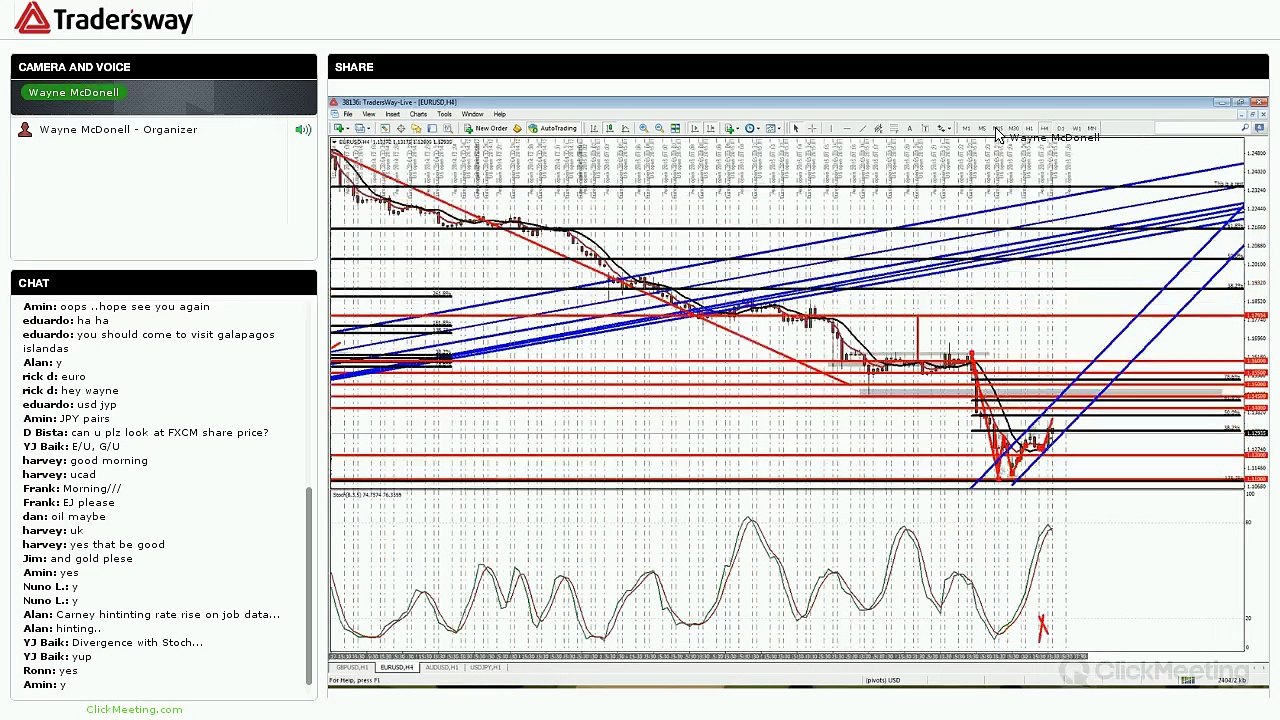This screenshot has width=1280, height=720.
Task: Toggle the Auto Scroll chart icon
Action: [695, 128]
